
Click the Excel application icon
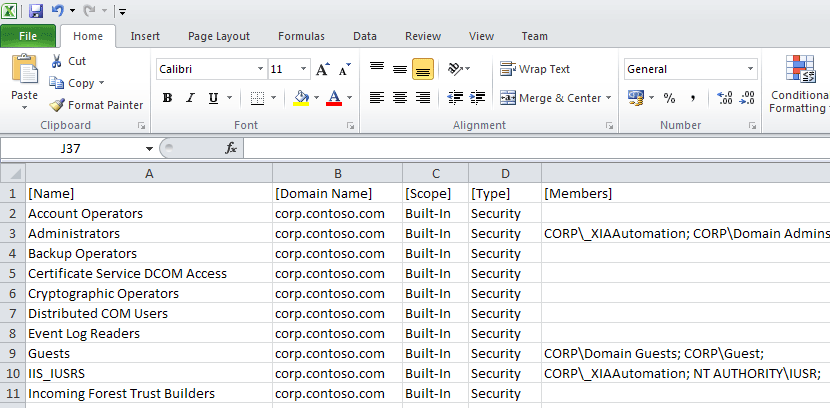click(9, 11)
